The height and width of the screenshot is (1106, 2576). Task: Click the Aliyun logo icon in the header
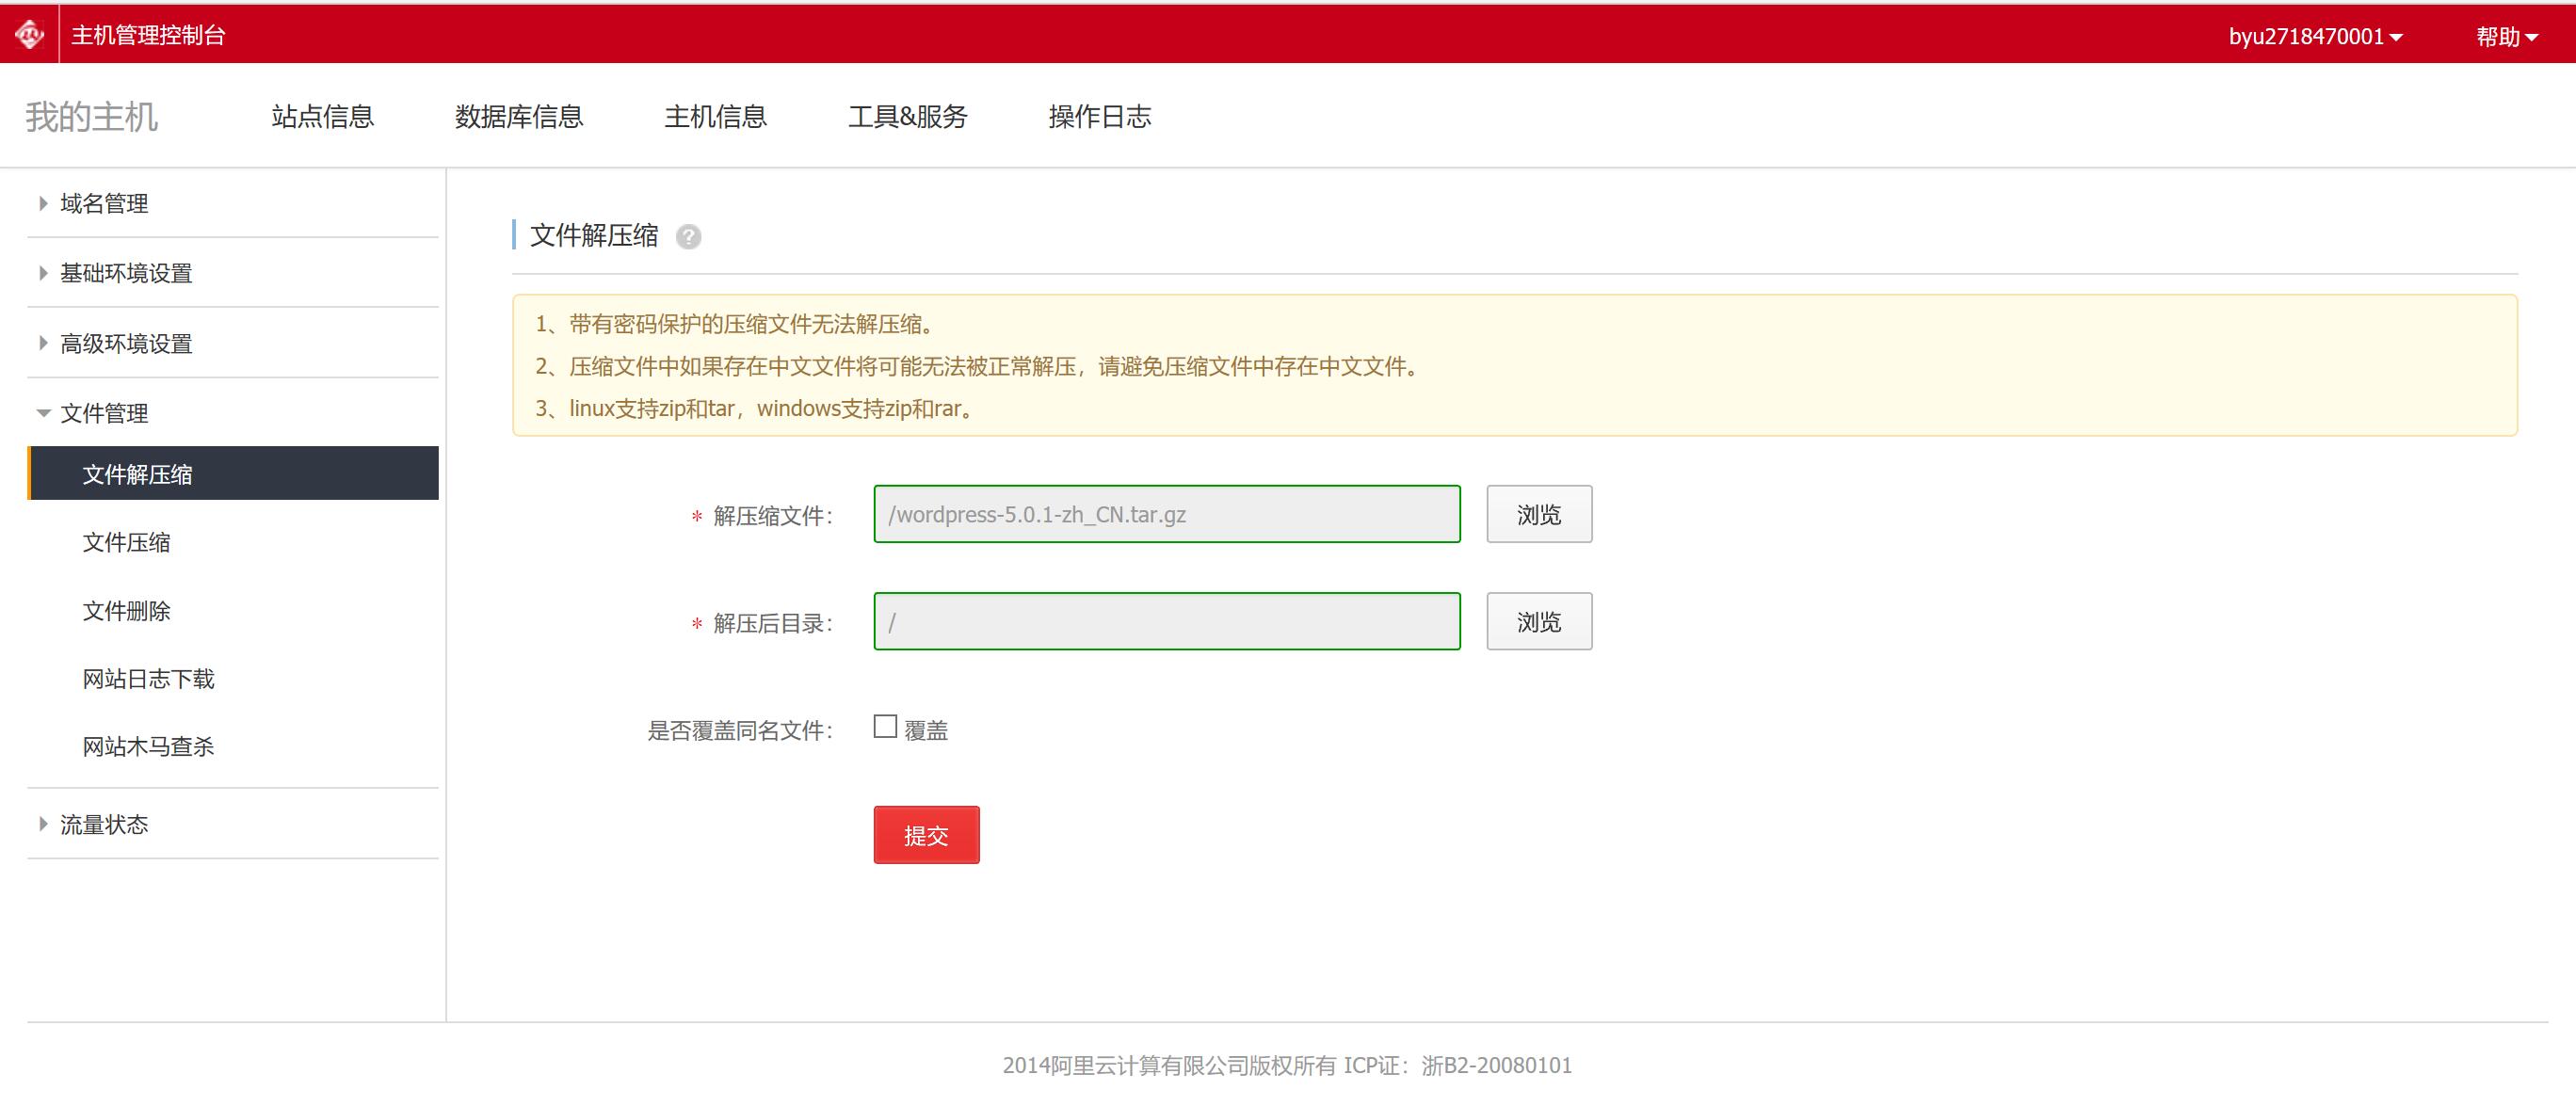pyautogui.click(x=30, y=35)
